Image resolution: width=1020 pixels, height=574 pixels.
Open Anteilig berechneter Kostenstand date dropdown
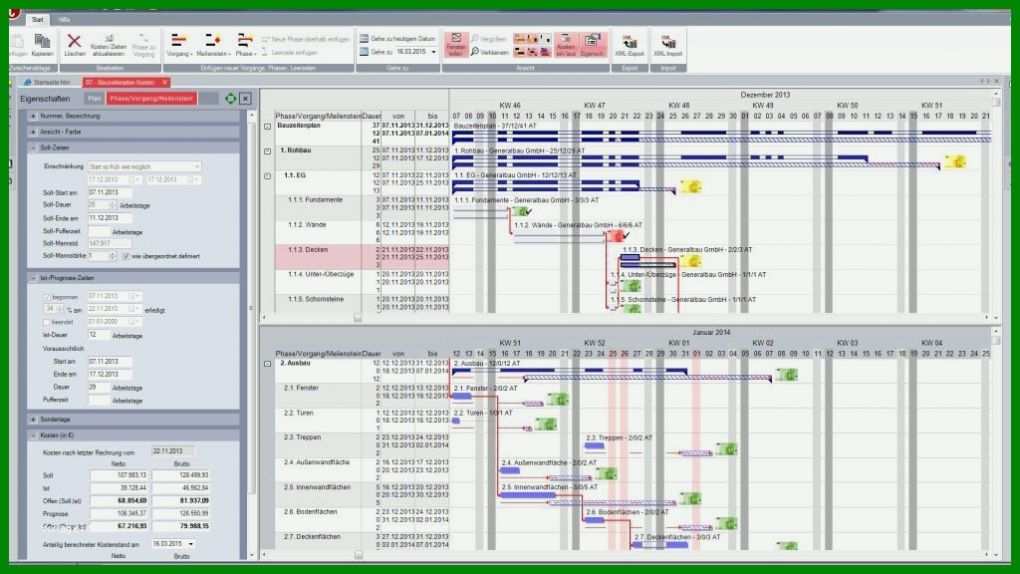pos(191,543)
